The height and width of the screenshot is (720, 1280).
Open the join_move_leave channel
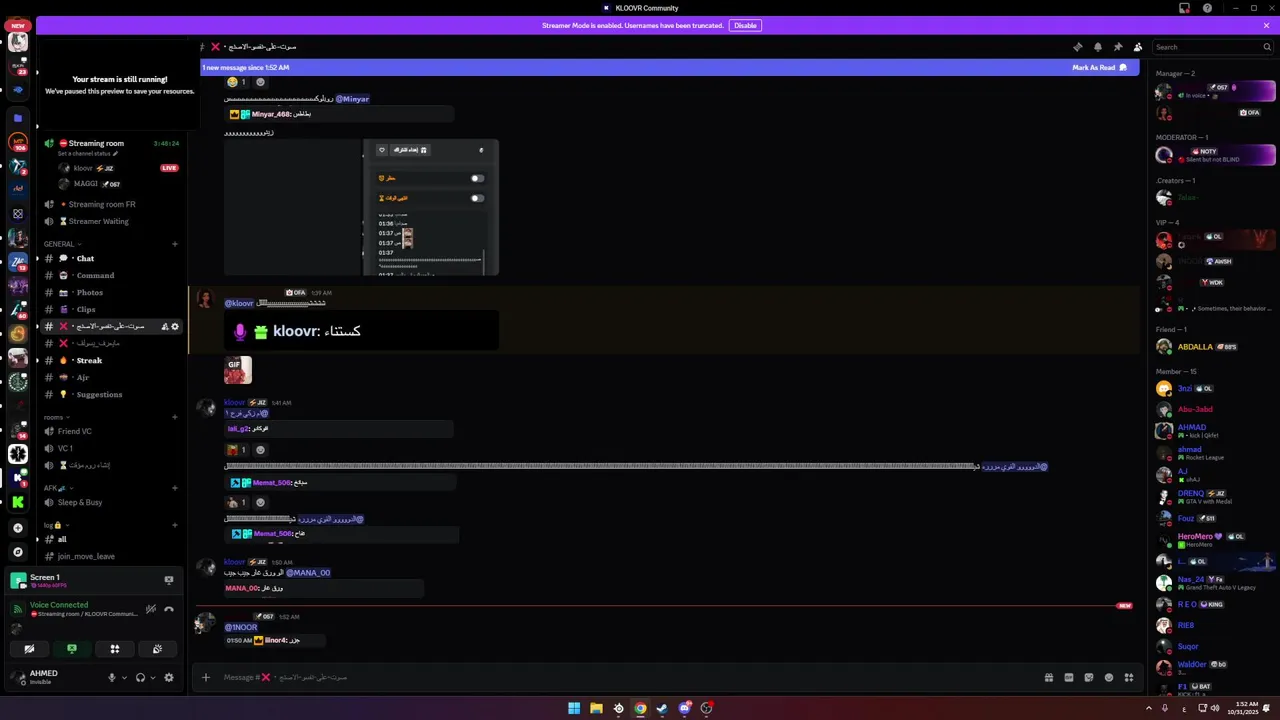(111, 556)
